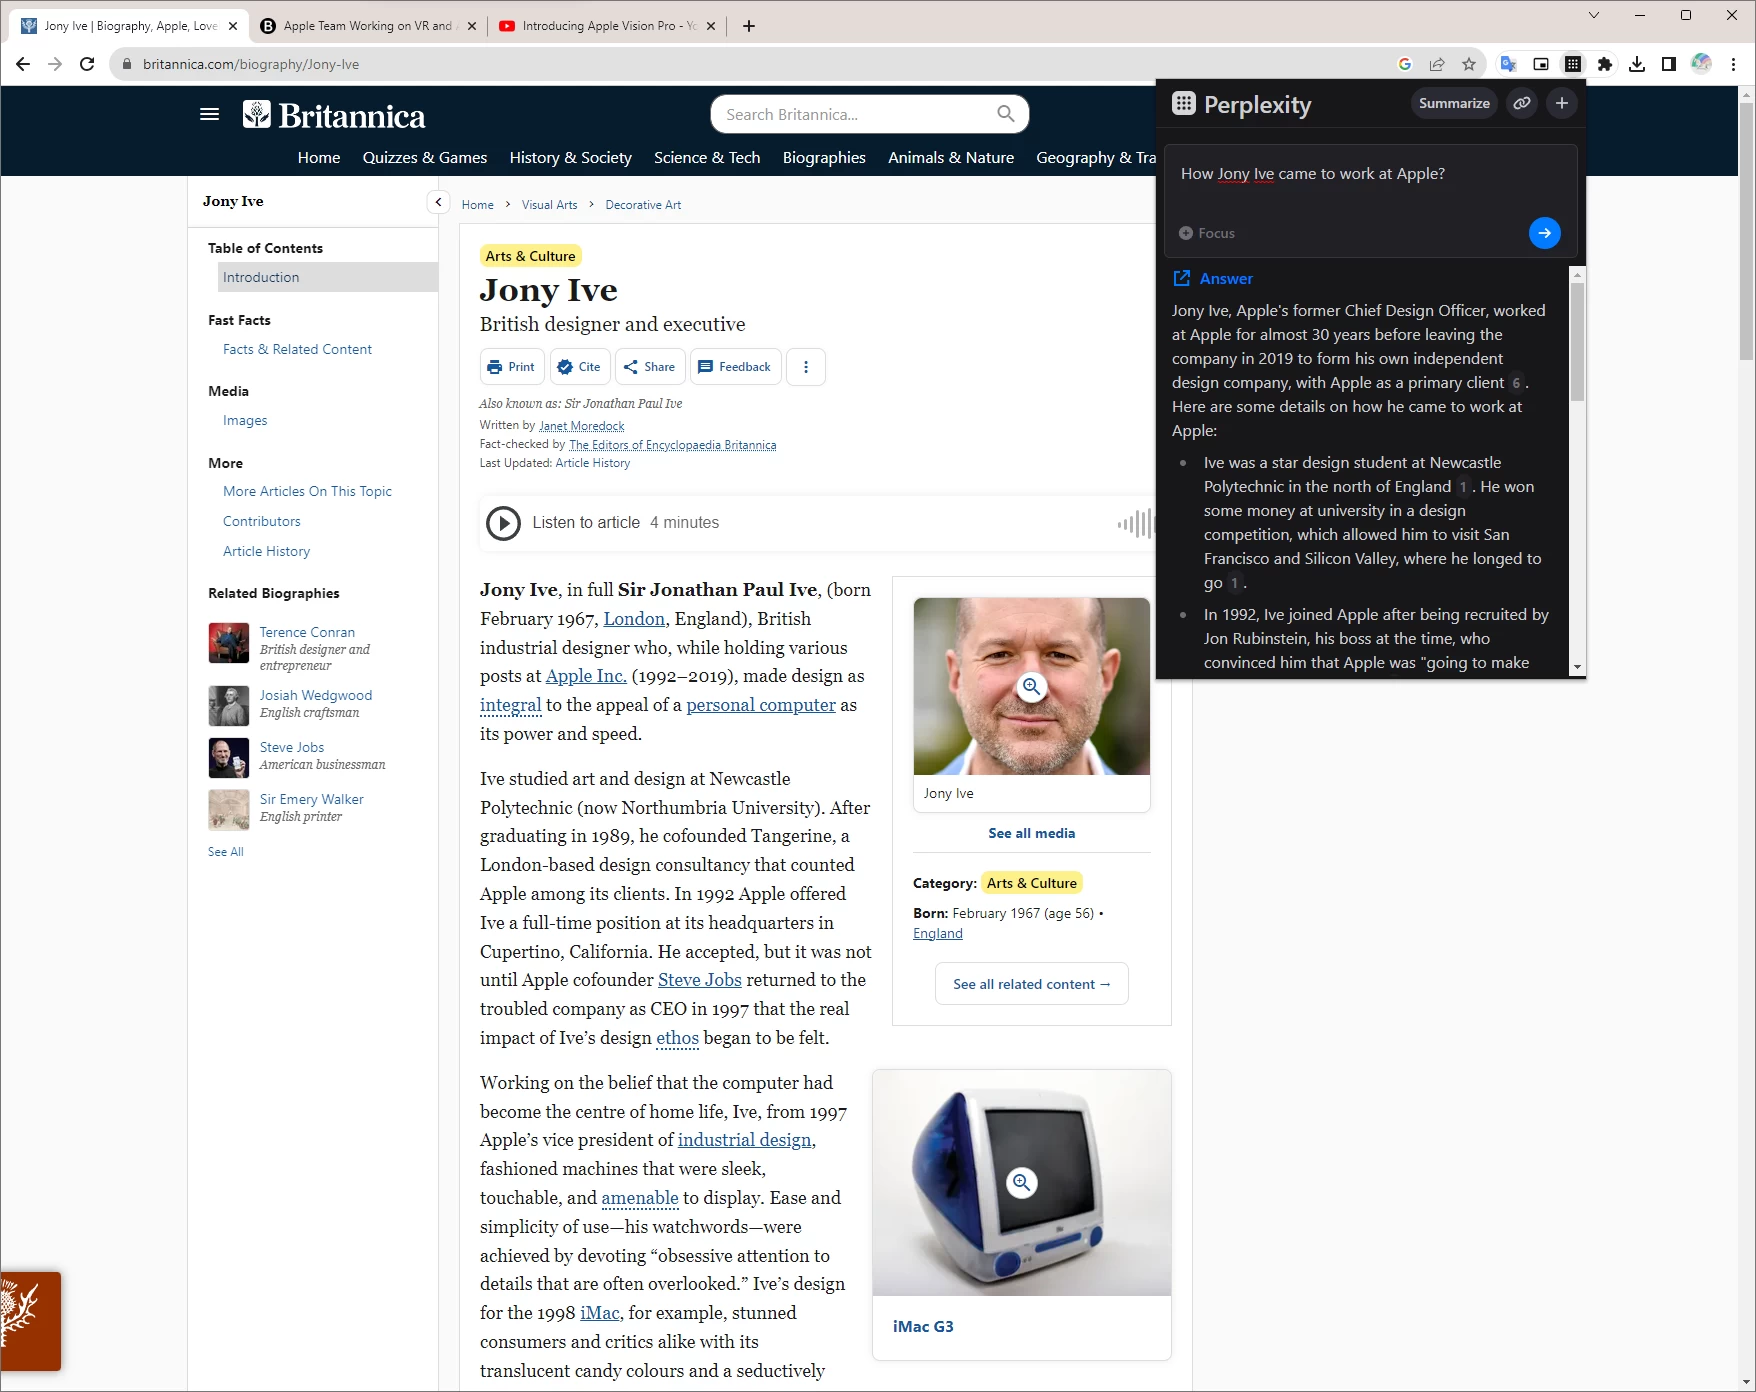Open the Perplexity Focus selector

pyautogui.click(x=1207, y=233)
